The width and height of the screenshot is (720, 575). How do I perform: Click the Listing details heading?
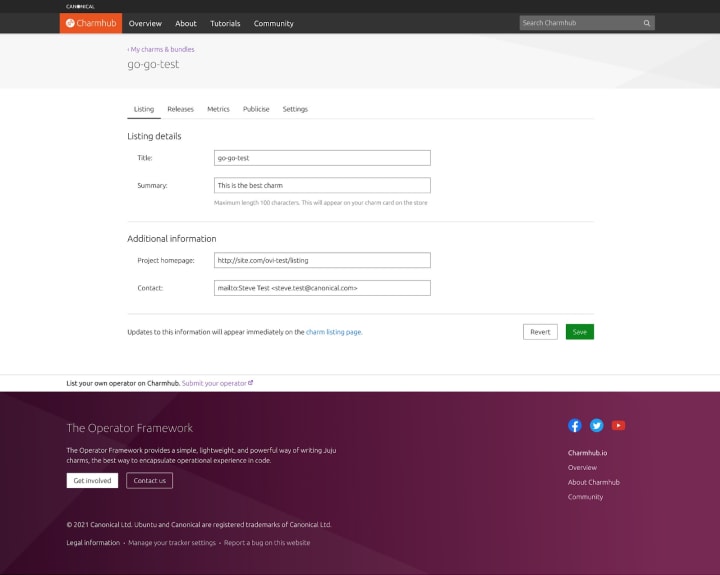154,136
